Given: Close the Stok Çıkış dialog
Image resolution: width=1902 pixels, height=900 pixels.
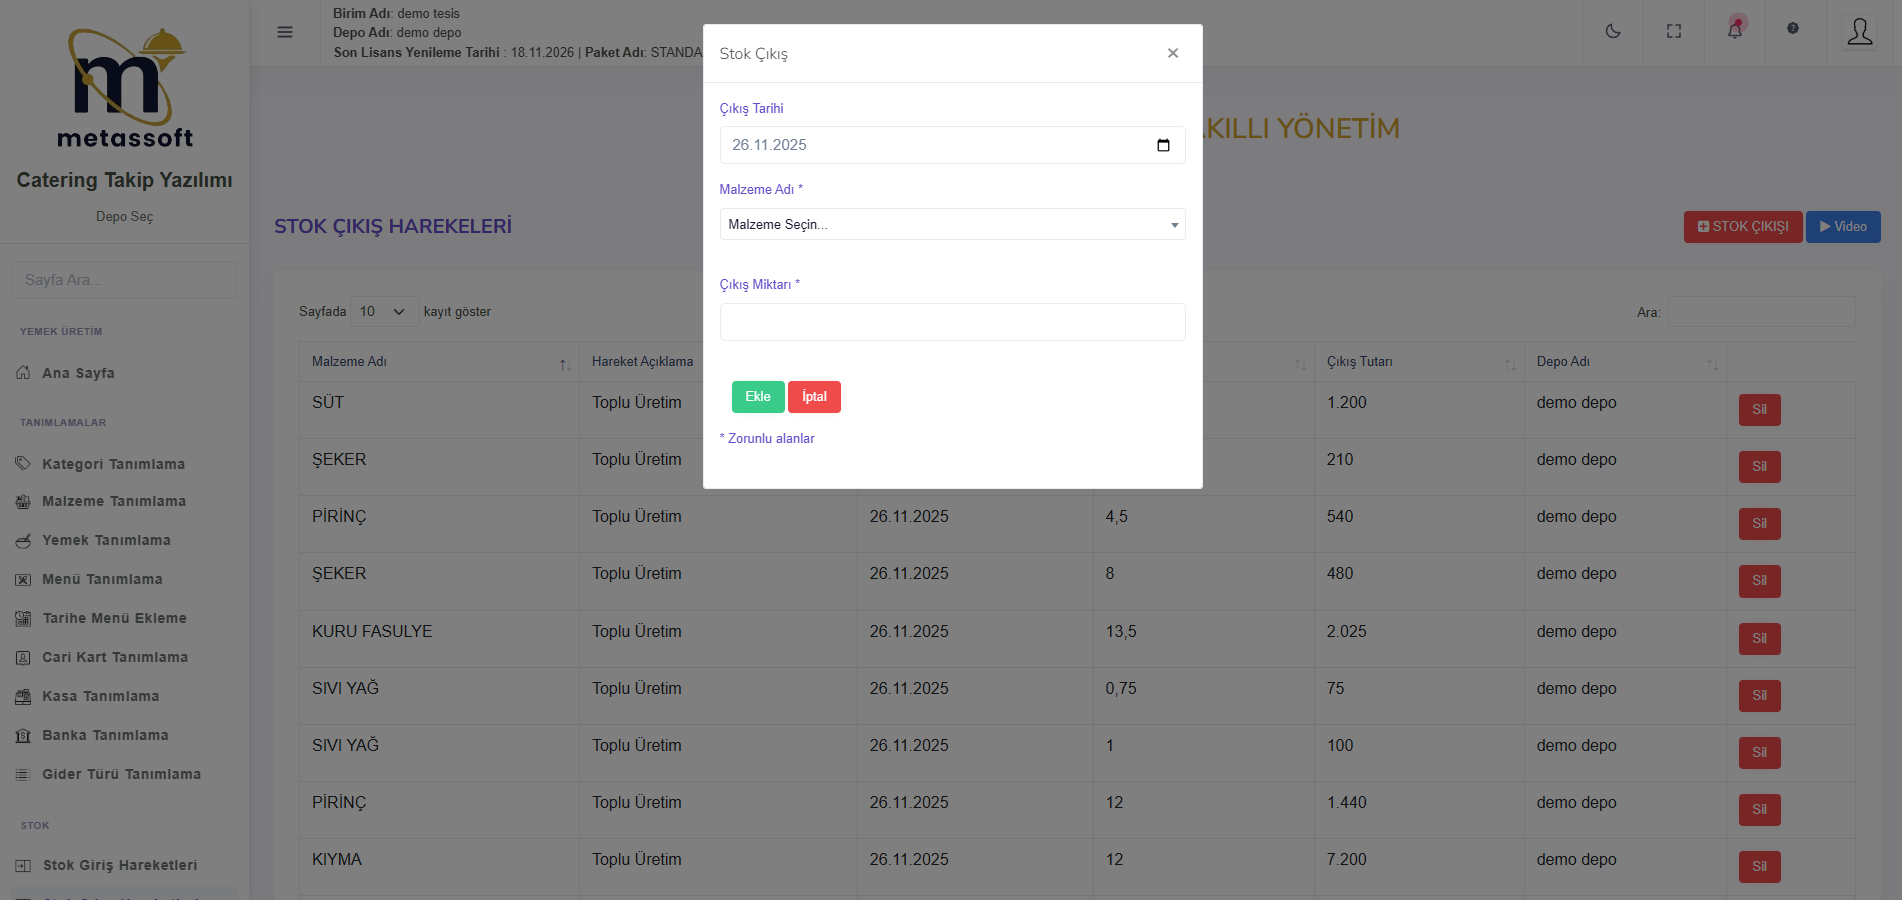Looking at the screenshot, I should [1173, 53].
